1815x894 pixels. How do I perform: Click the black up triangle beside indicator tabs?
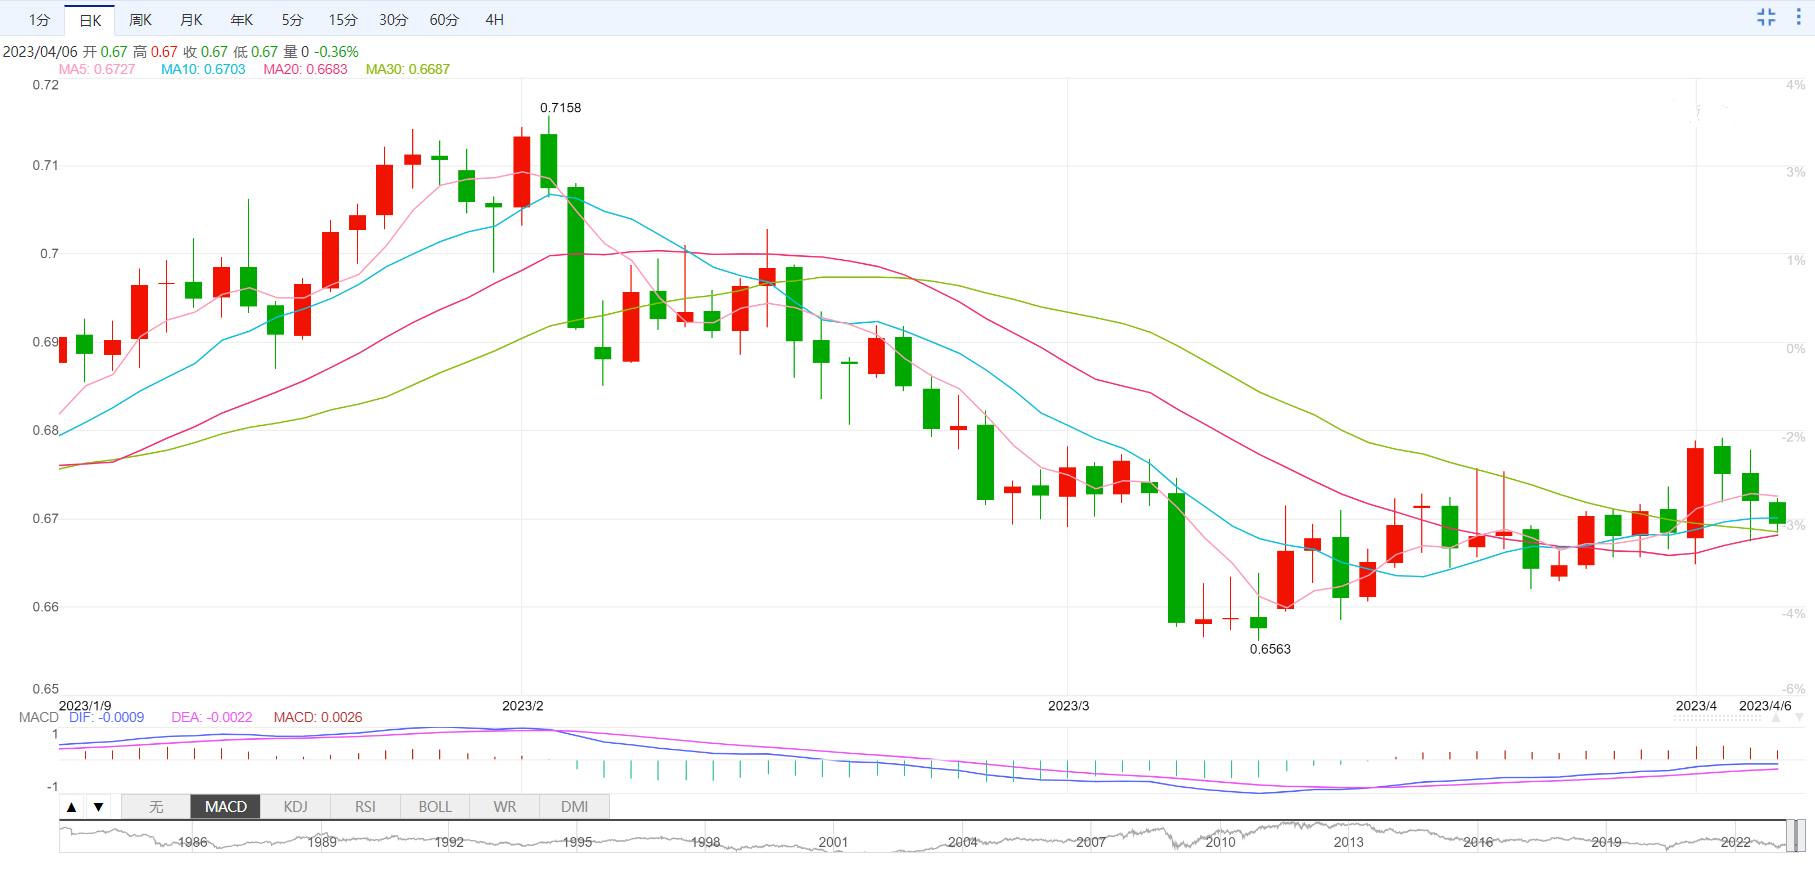click(x=71, y=807)
